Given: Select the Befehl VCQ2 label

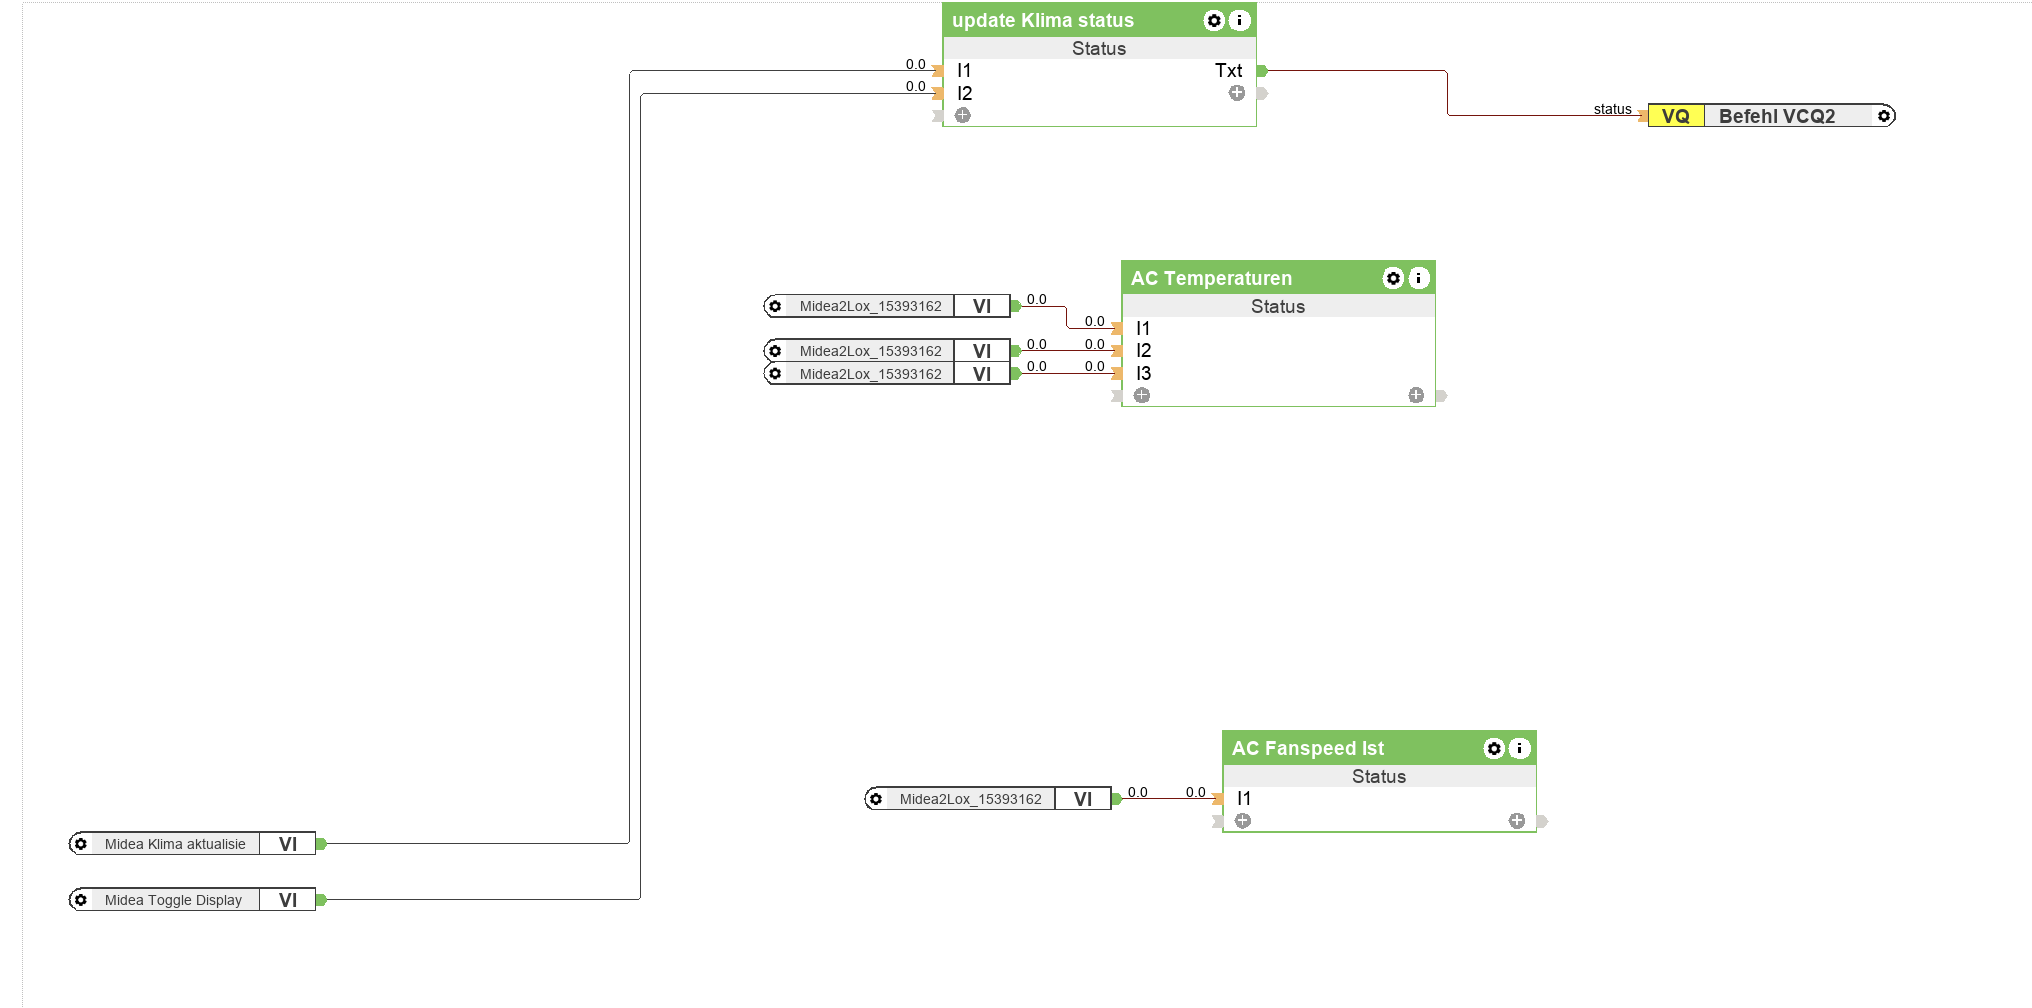Looking at the screenshot, I should click(1777, 116).
